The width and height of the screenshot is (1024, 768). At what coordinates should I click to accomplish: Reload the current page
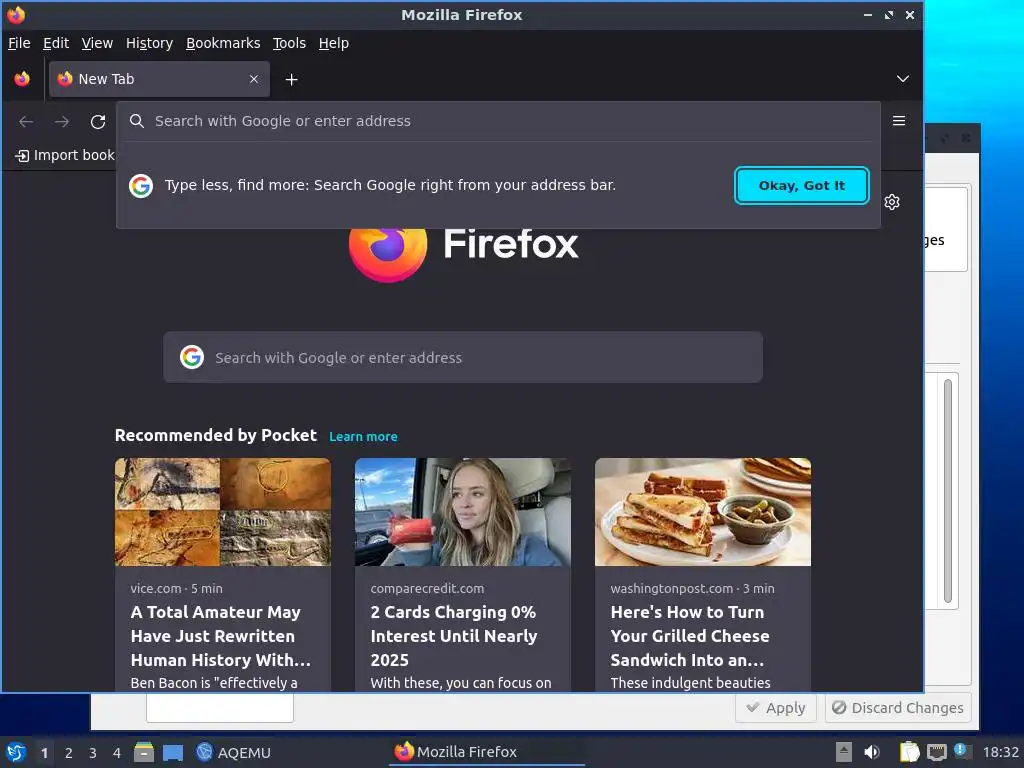point(98,121)
